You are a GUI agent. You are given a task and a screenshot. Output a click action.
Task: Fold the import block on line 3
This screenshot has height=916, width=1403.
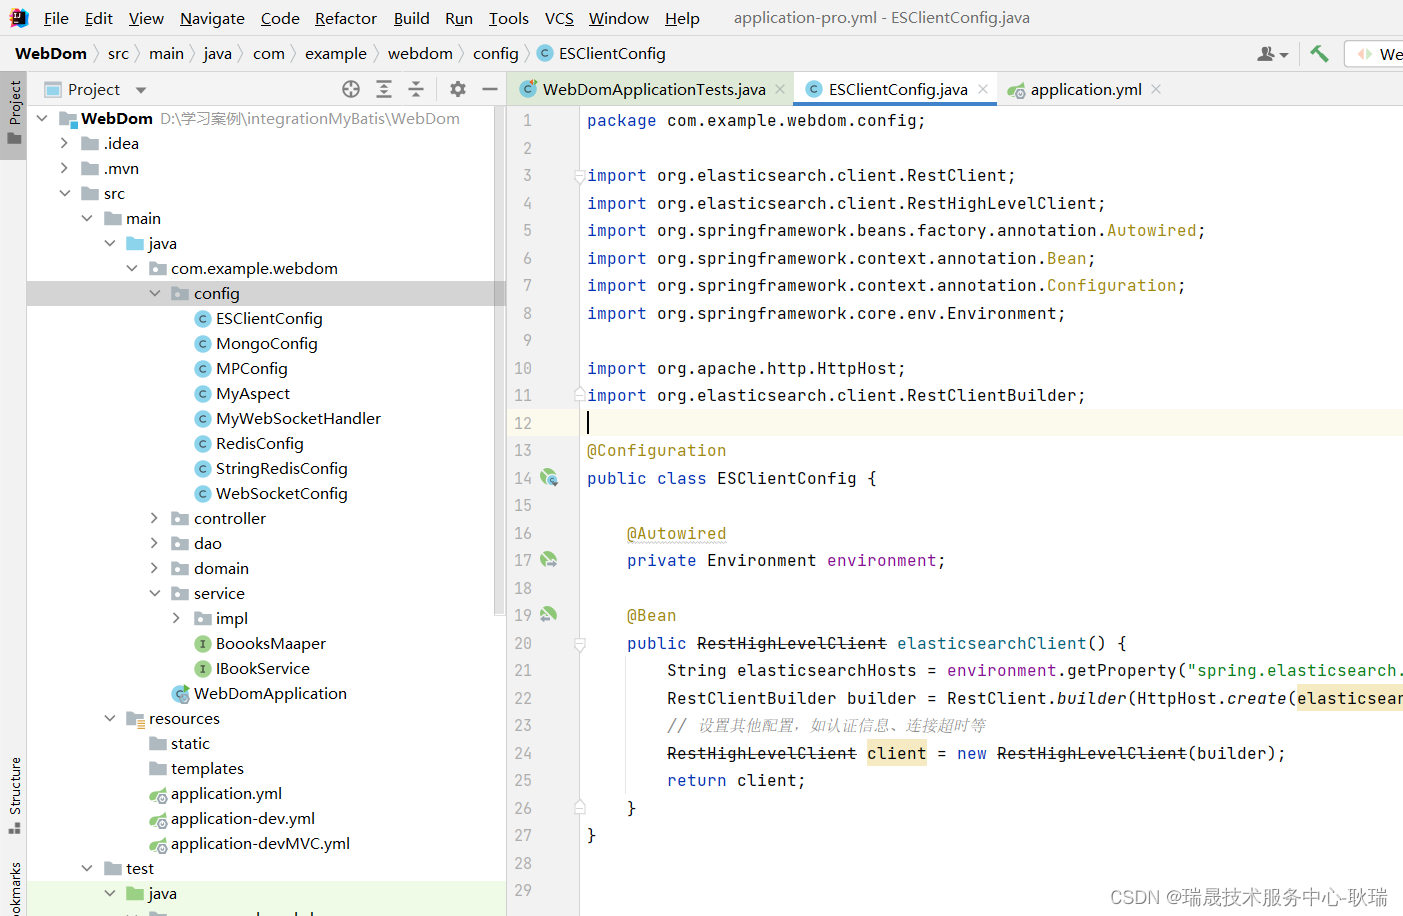tap(580, 176)
